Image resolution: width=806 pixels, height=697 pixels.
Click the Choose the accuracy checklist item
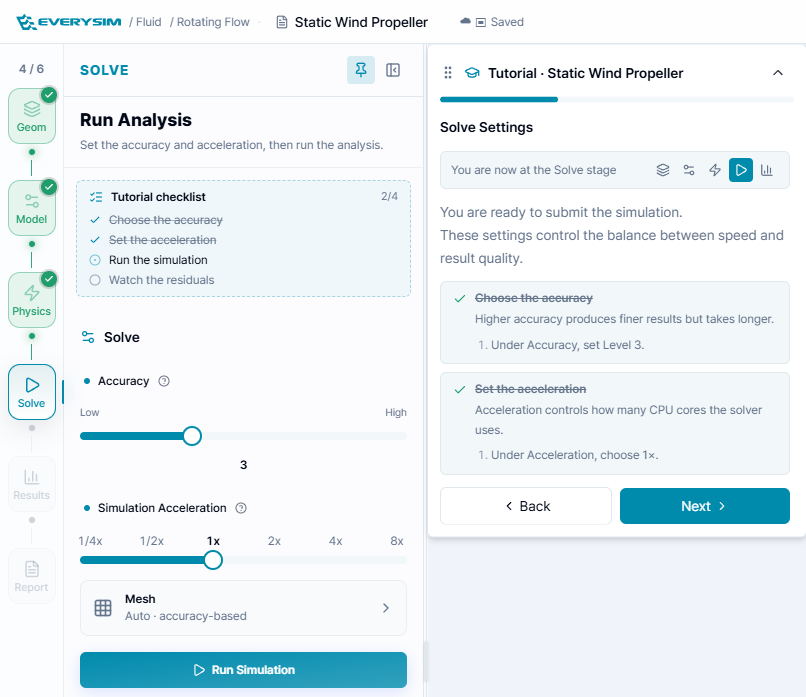point(166,220)
